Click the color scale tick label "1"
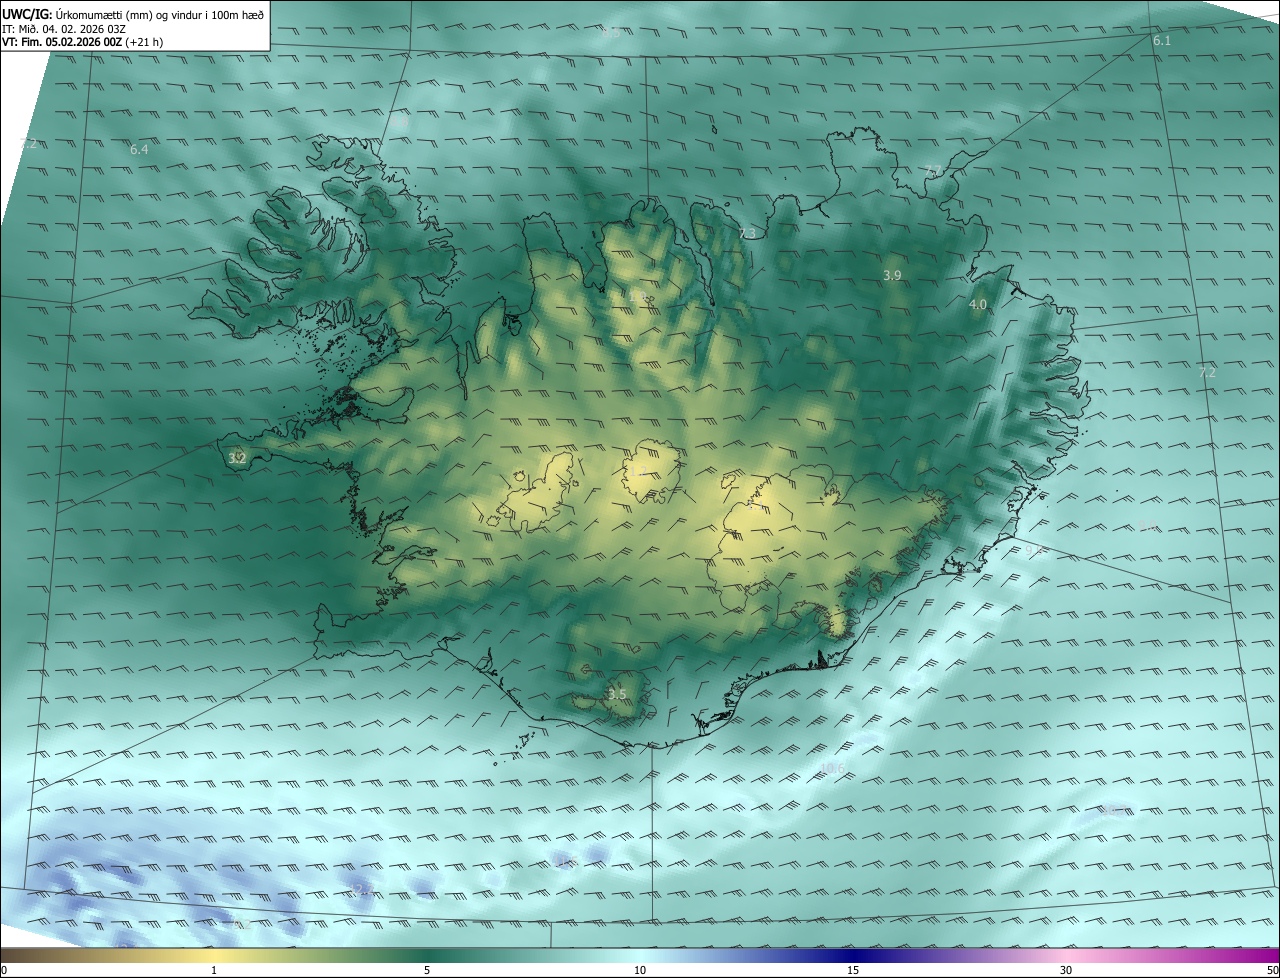This screenshot has width=1280, height=978. coord(214,970)
